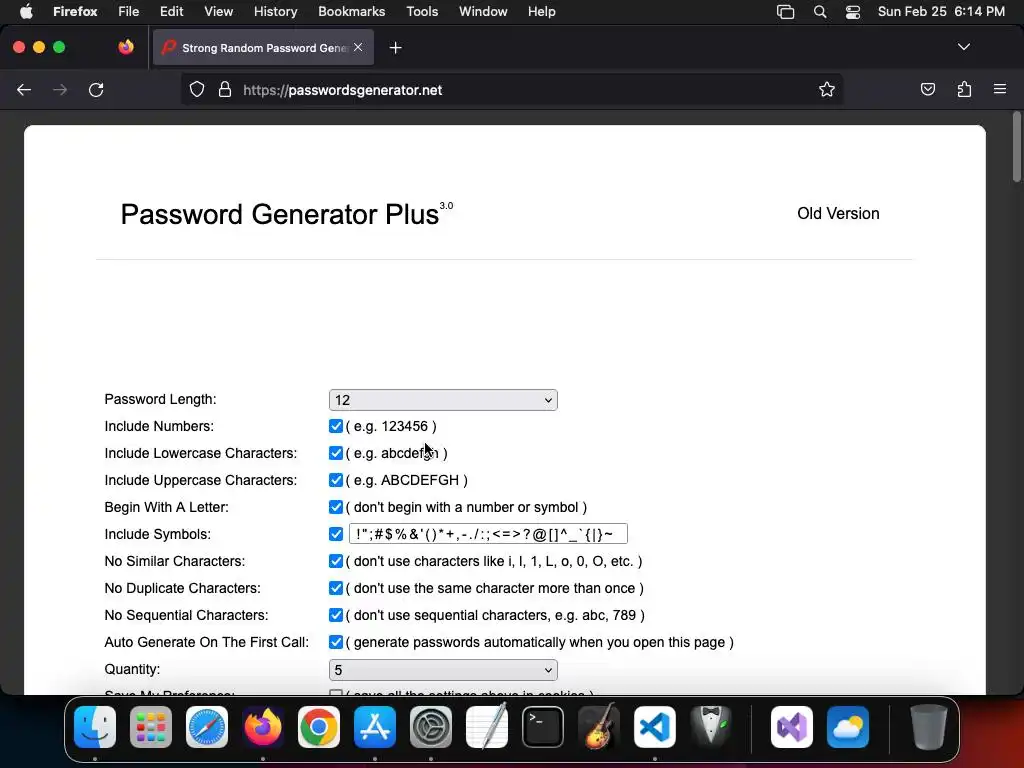Open the Tools menu

pyautogui.click(x=422, y=12)
